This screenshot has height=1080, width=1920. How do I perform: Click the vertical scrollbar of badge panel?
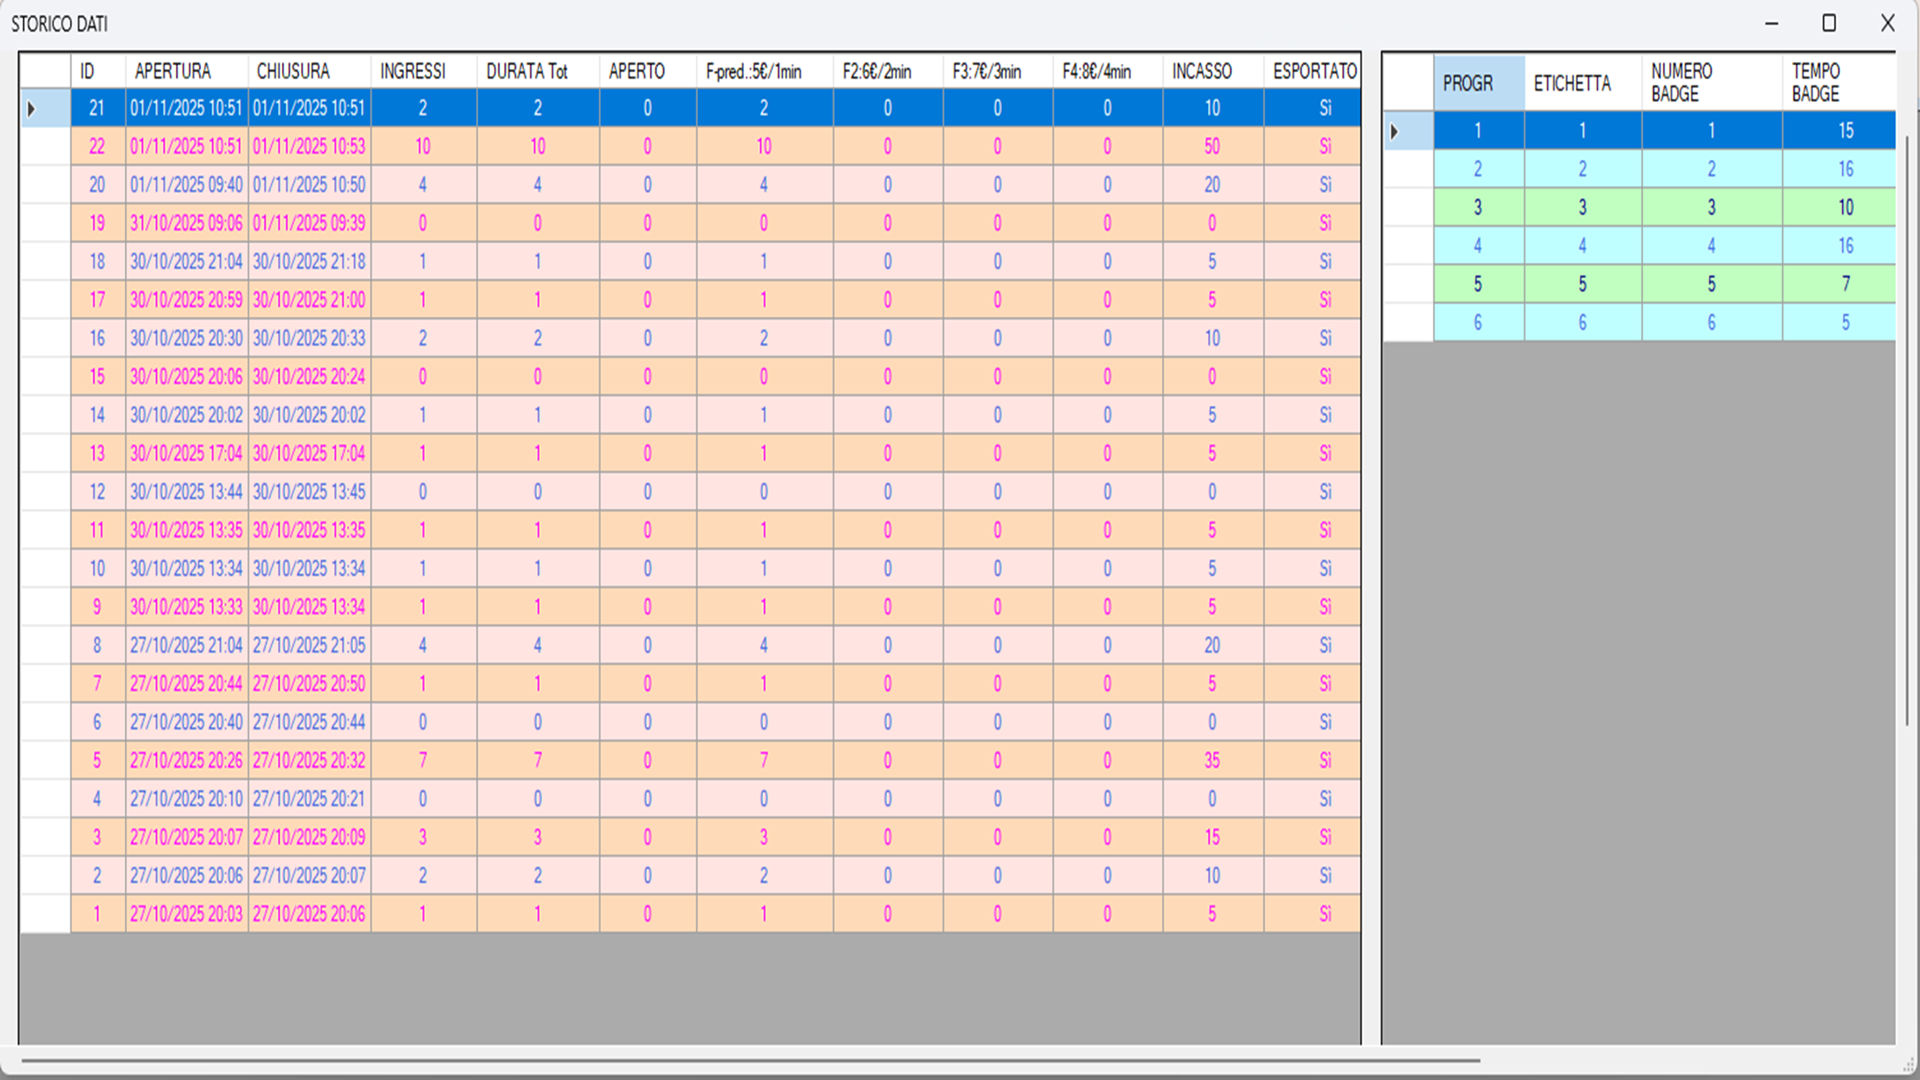(1907, 430)
